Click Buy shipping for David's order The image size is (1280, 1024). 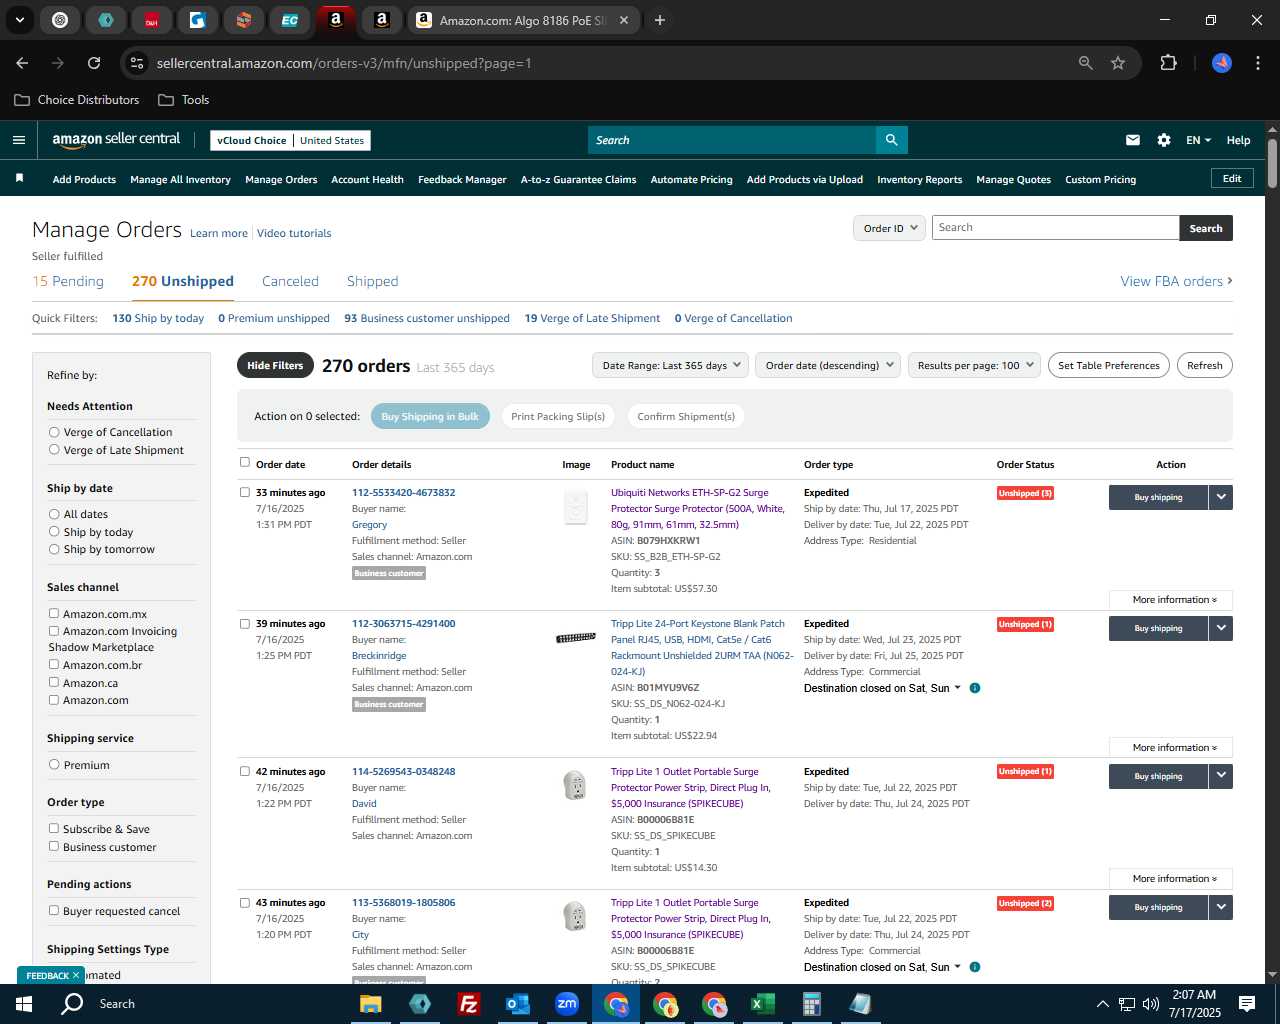pos(1158,776)
